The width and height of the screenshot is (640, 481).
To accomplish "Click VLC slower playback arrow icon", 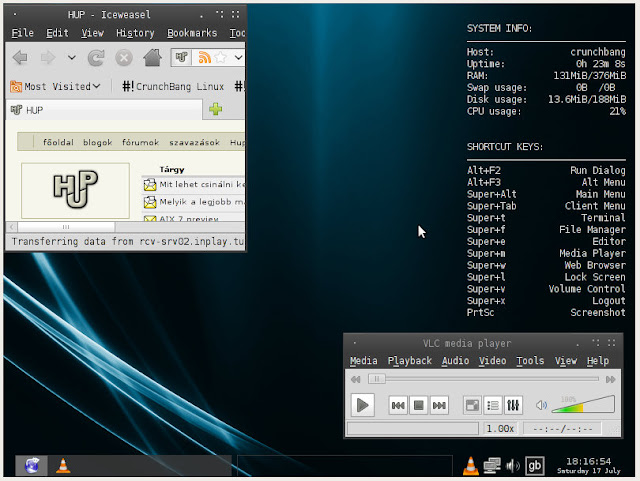I will 356,379.
